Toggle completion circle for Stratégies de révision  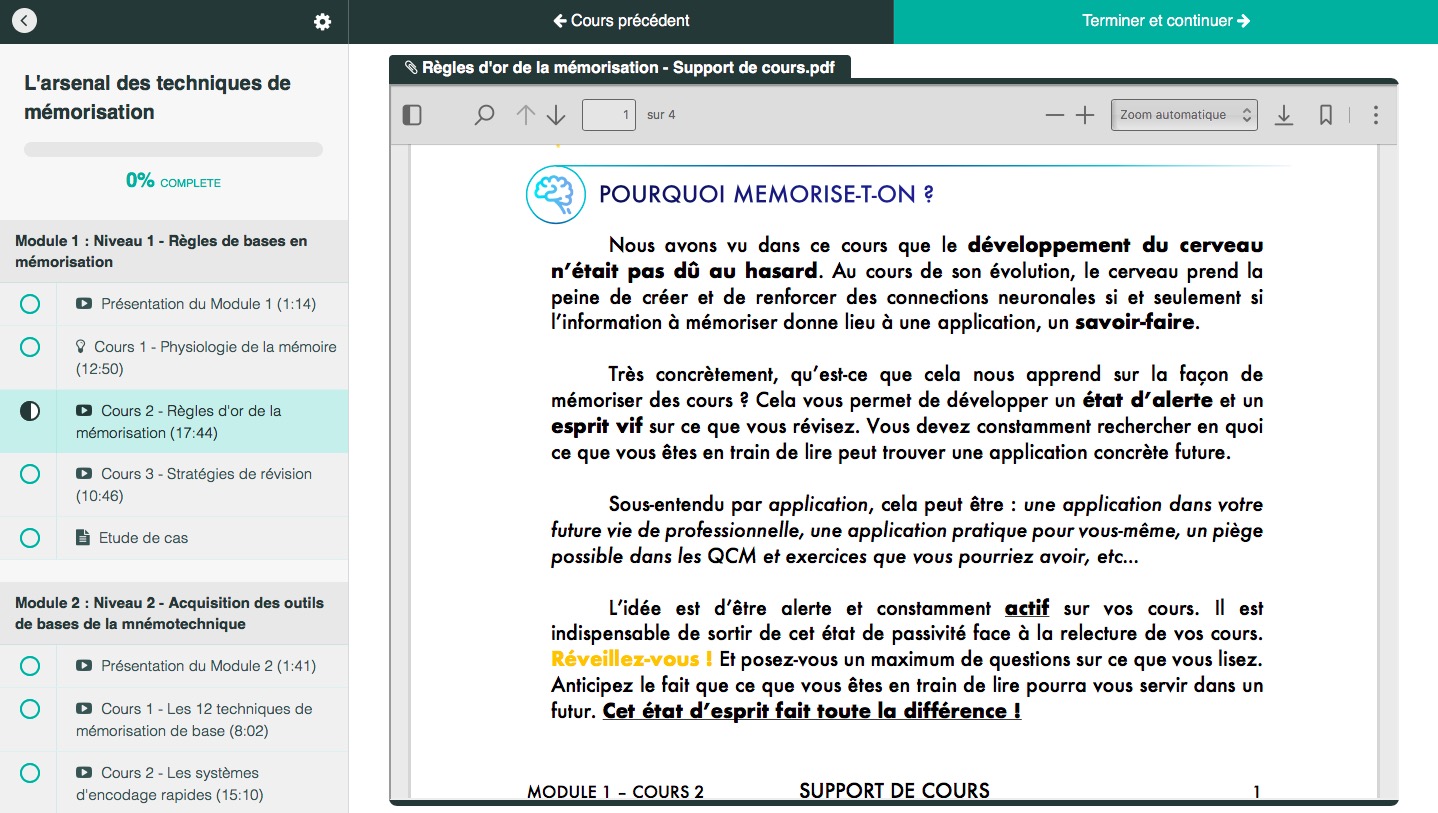(x=30, y=474)
